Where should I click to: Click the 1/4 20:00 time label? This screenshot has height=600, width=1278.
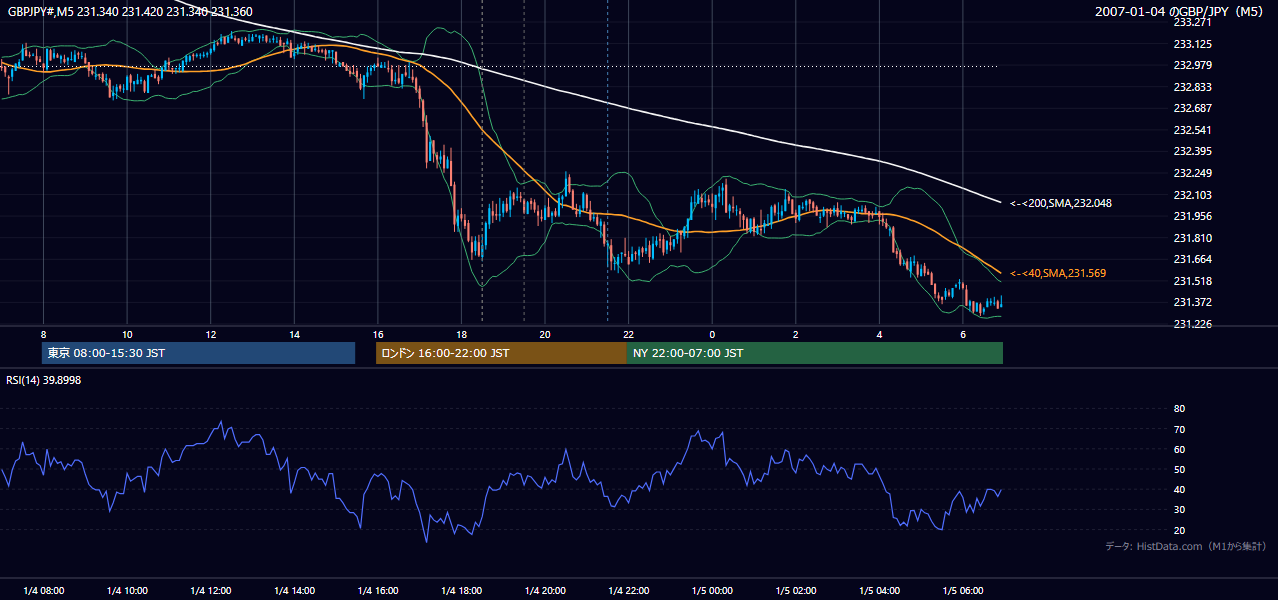pos(545,591)
